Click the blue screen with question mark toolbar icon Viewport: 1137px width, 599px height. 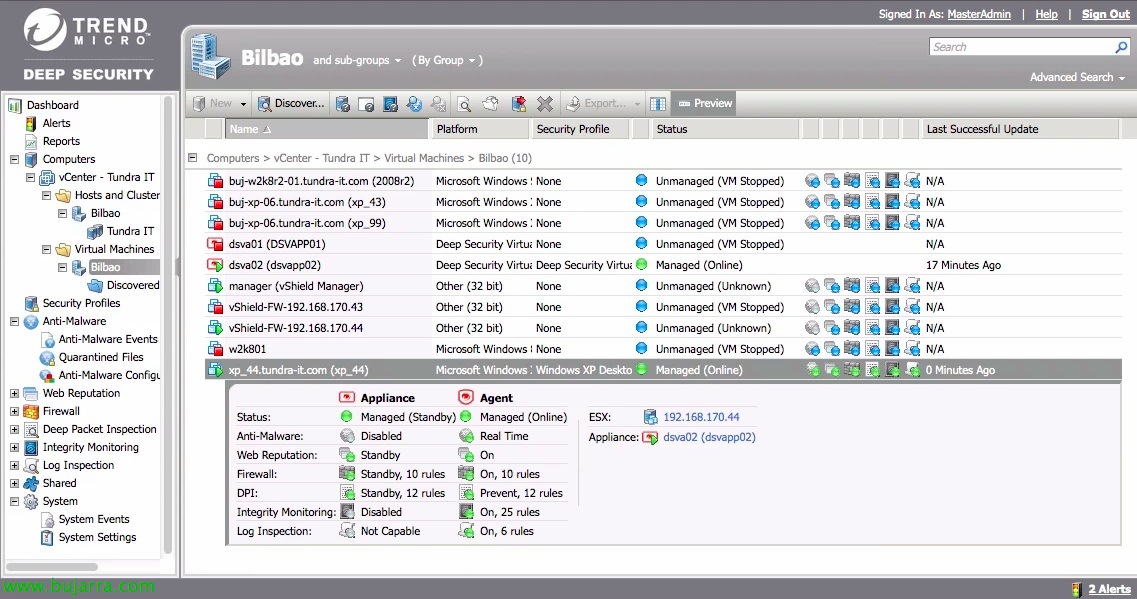390,104
